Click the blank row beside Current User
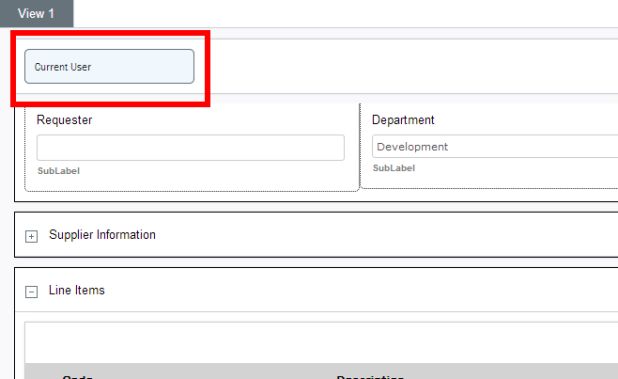The width and height of the screenshot is (618, 379). [414, 66]
